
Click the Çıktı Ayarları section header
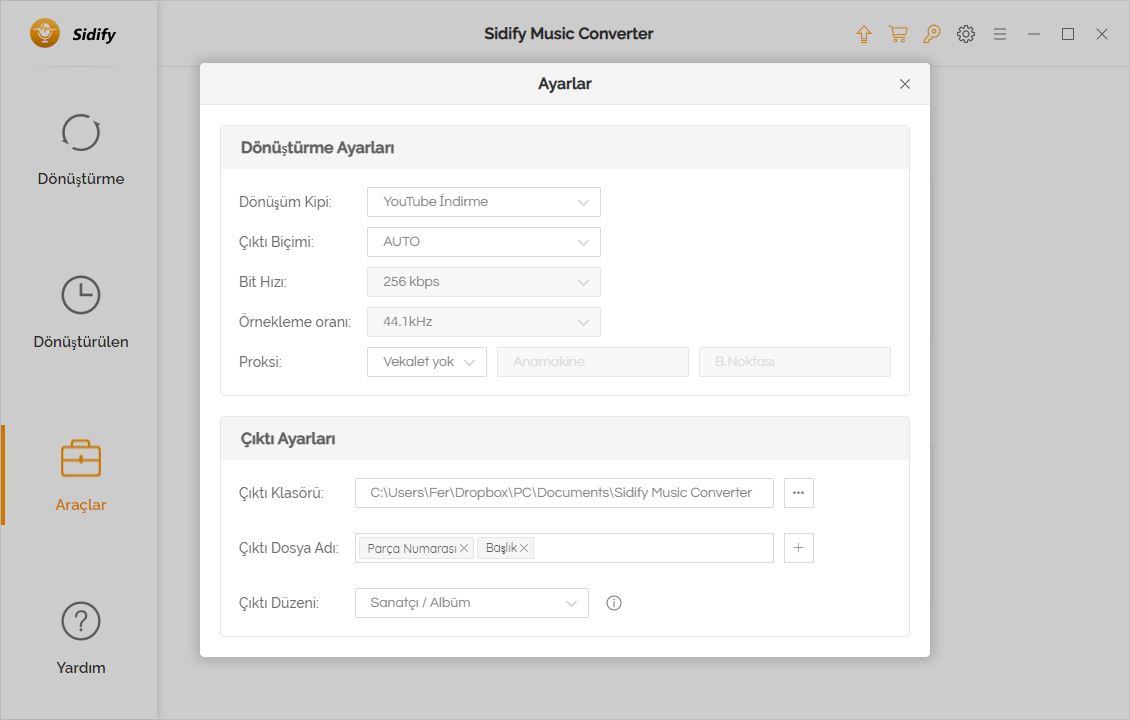point(565,439)
